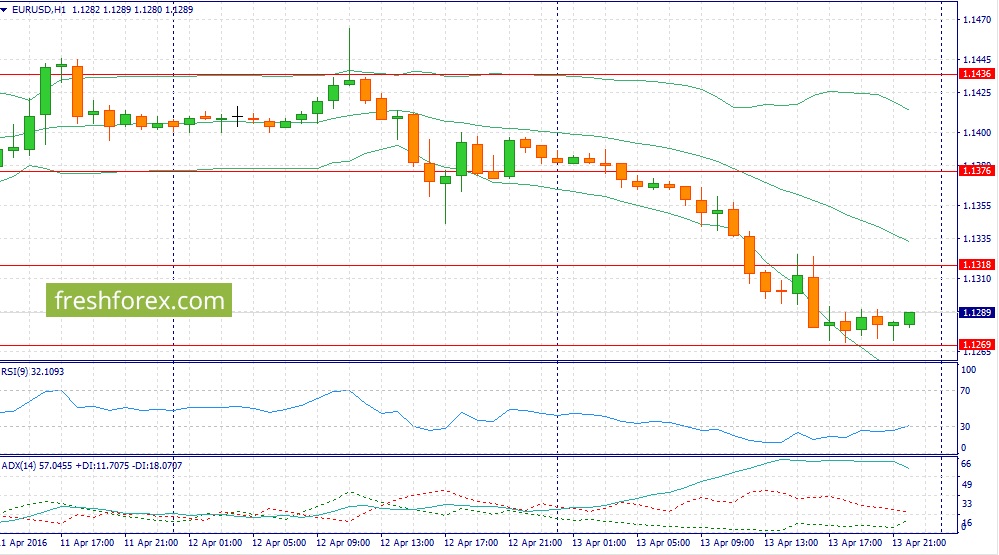Click the 1.1318 red price level tag
Screen dimensions: 999x555
[975, 265]
